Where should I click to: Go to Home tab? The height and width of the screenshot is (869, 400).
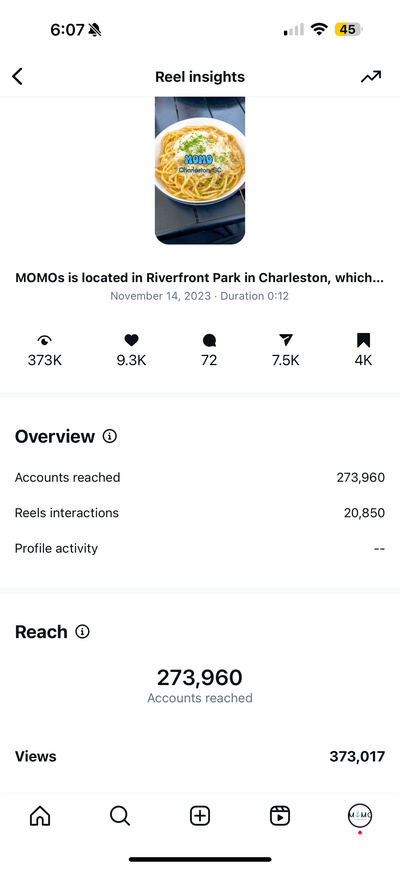40,815
